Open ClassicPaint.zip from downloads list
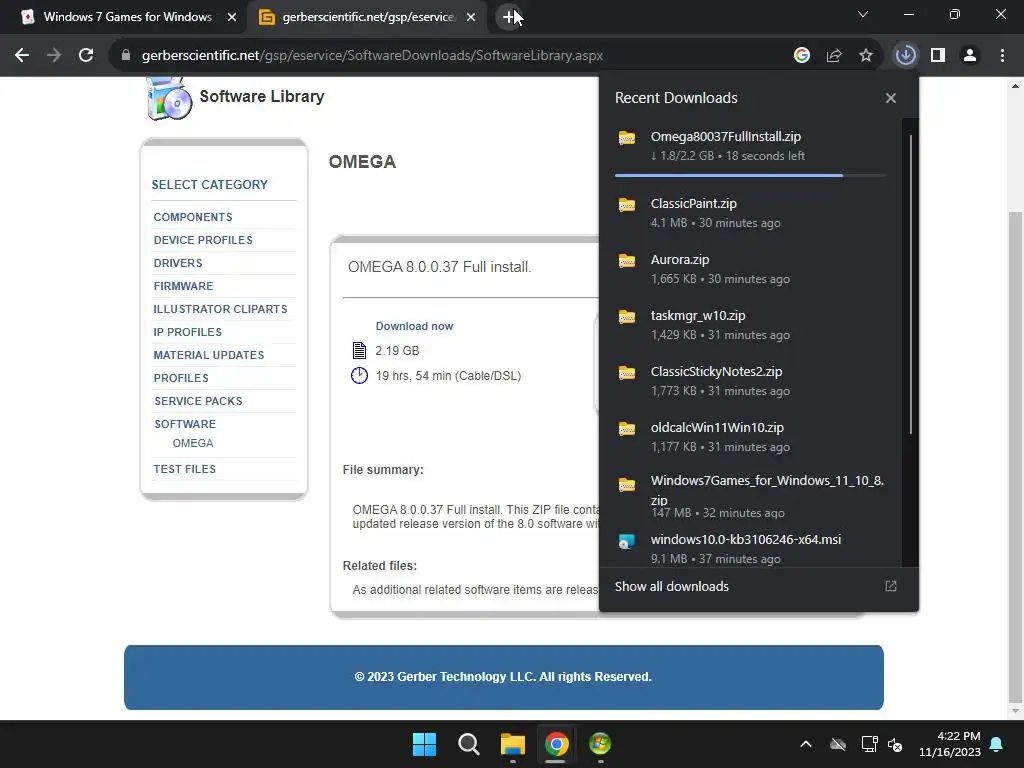 (x=750, y=213)
